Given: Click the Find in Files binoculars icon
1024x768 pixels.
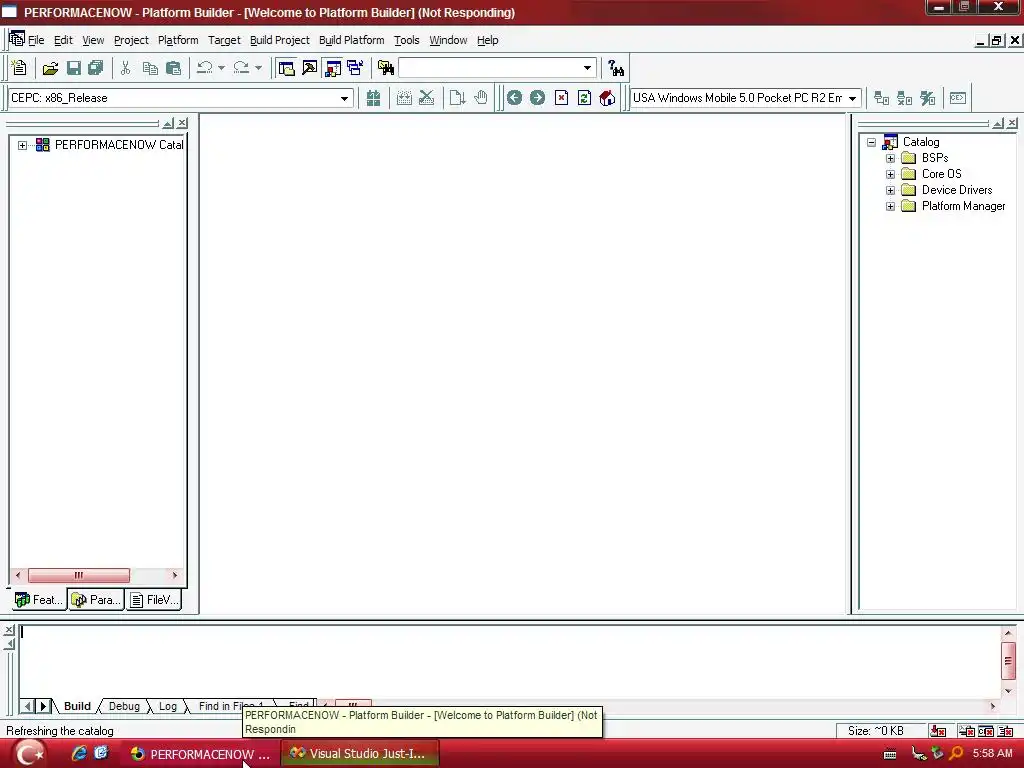Looking at the screenshot, I should click(x=386, y=67).
